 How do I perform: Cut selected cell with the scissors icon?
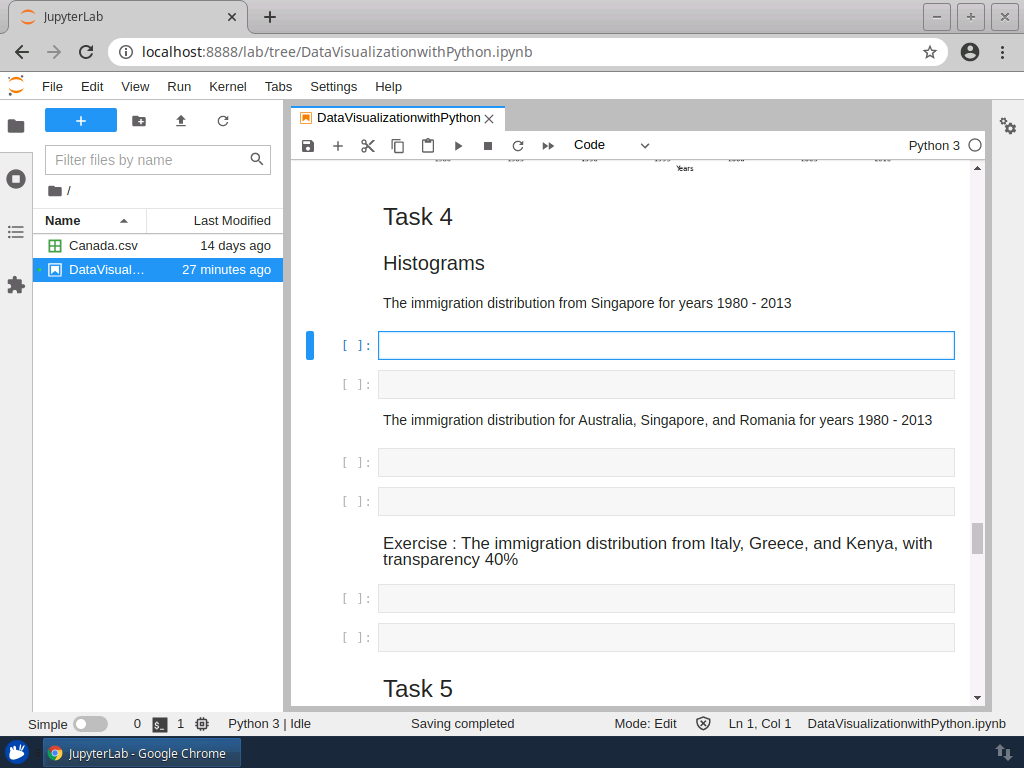click(x=368, y=146)
